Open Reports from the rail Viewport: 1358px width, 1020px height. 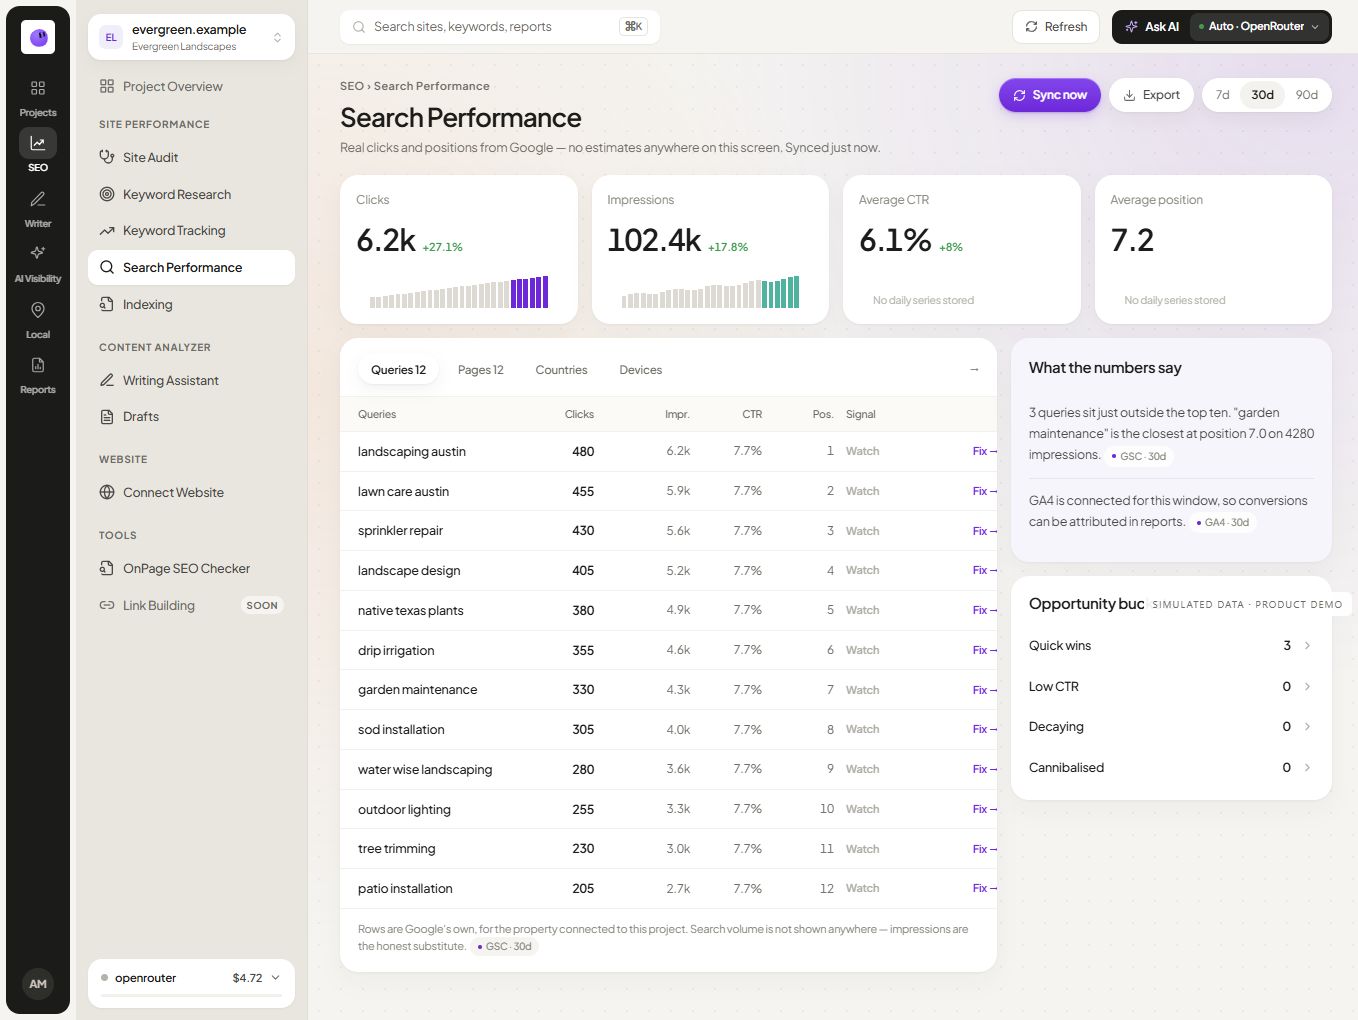(38, 374)
